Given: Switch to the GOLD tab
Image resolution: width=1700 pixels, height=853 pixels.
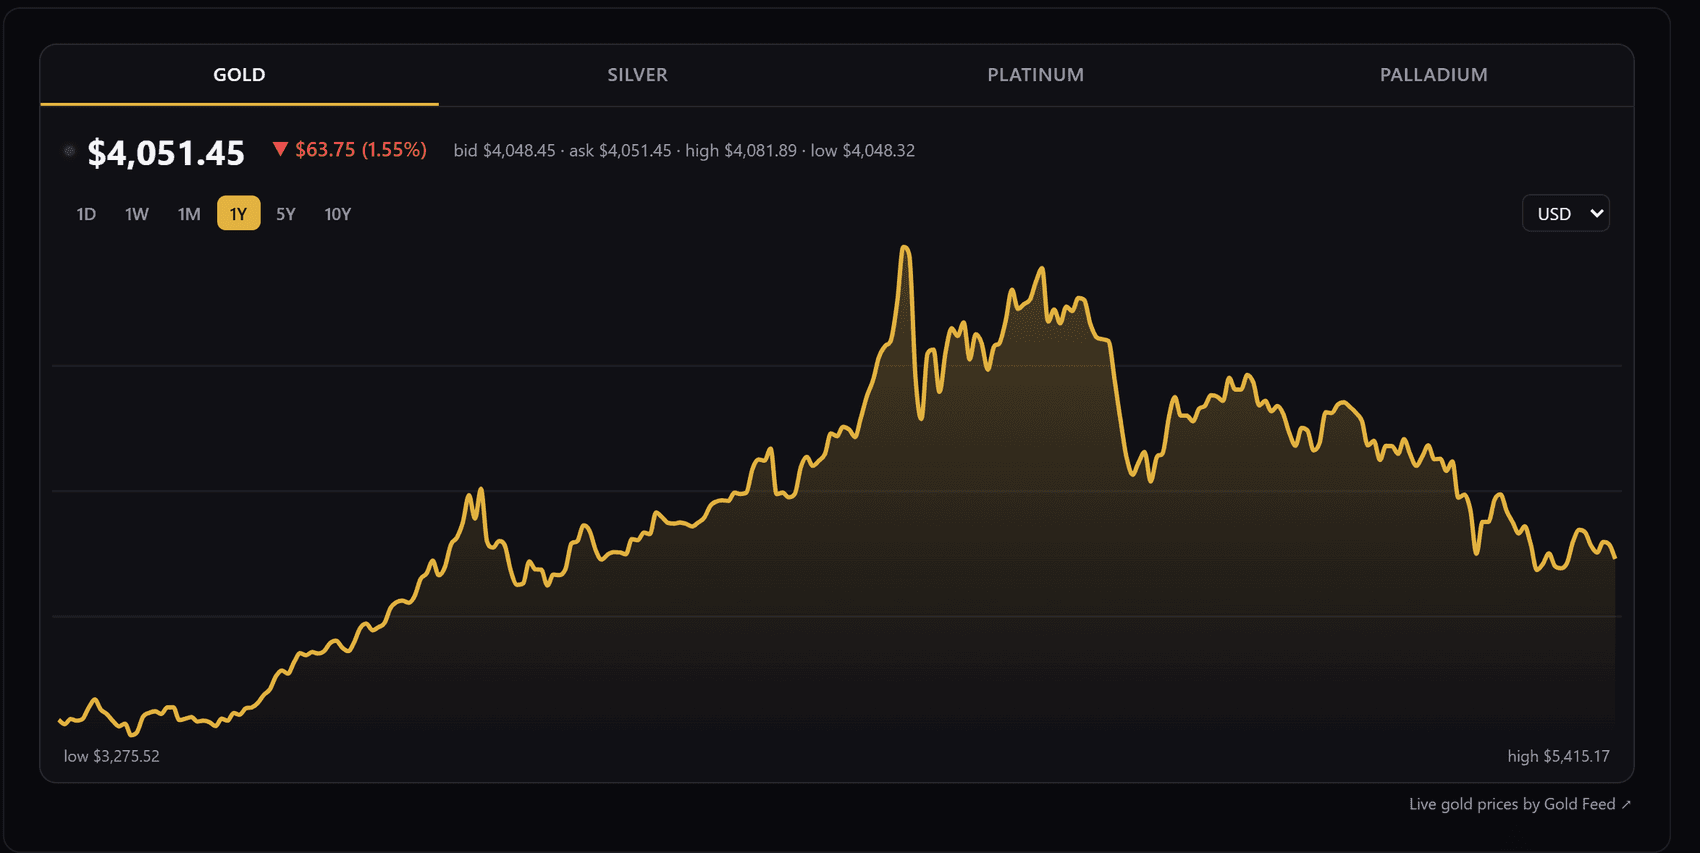Looking at the screenshot, I should click(x=239, y=75).
